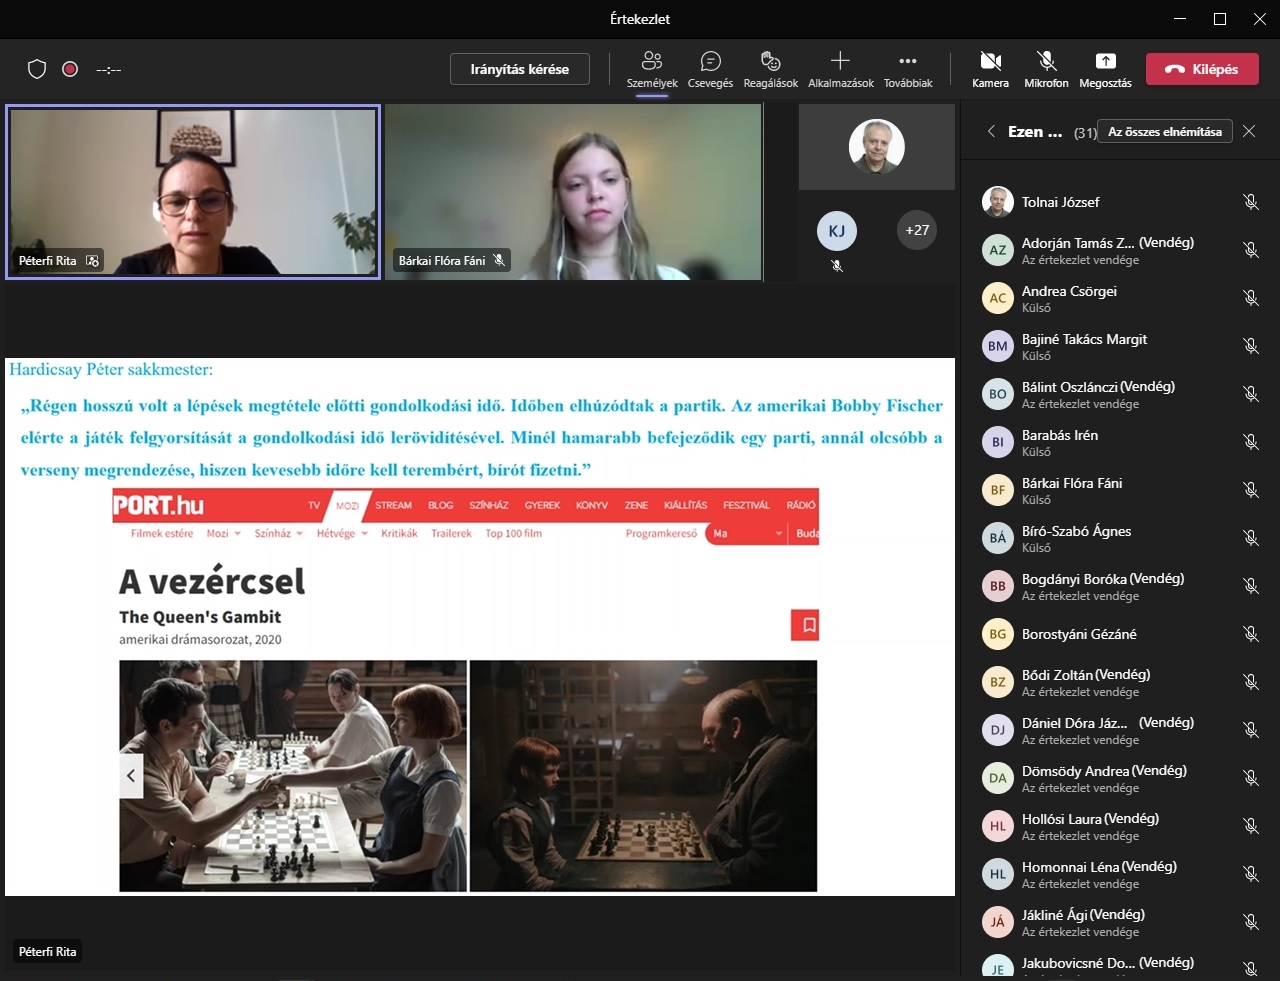The height and width of the screenshot is (981, 1280).
Task: Open SZÍNHÁZ tab in shared PORT.hu page
Action: click(x=489, y=505)
